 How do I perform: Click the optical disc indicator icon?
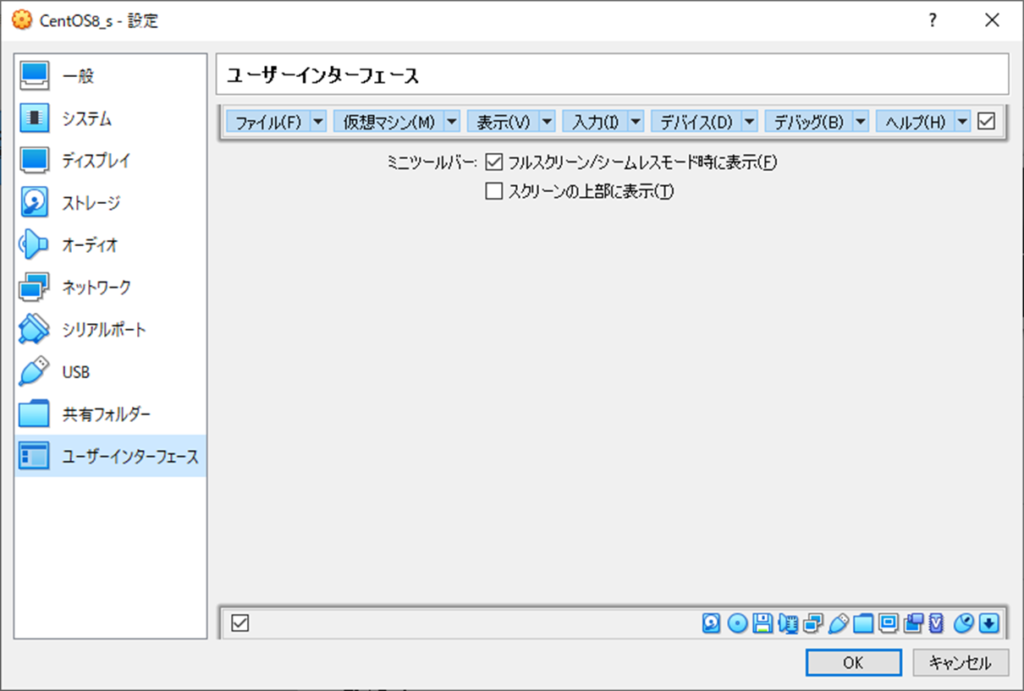(x=737, y=623)
